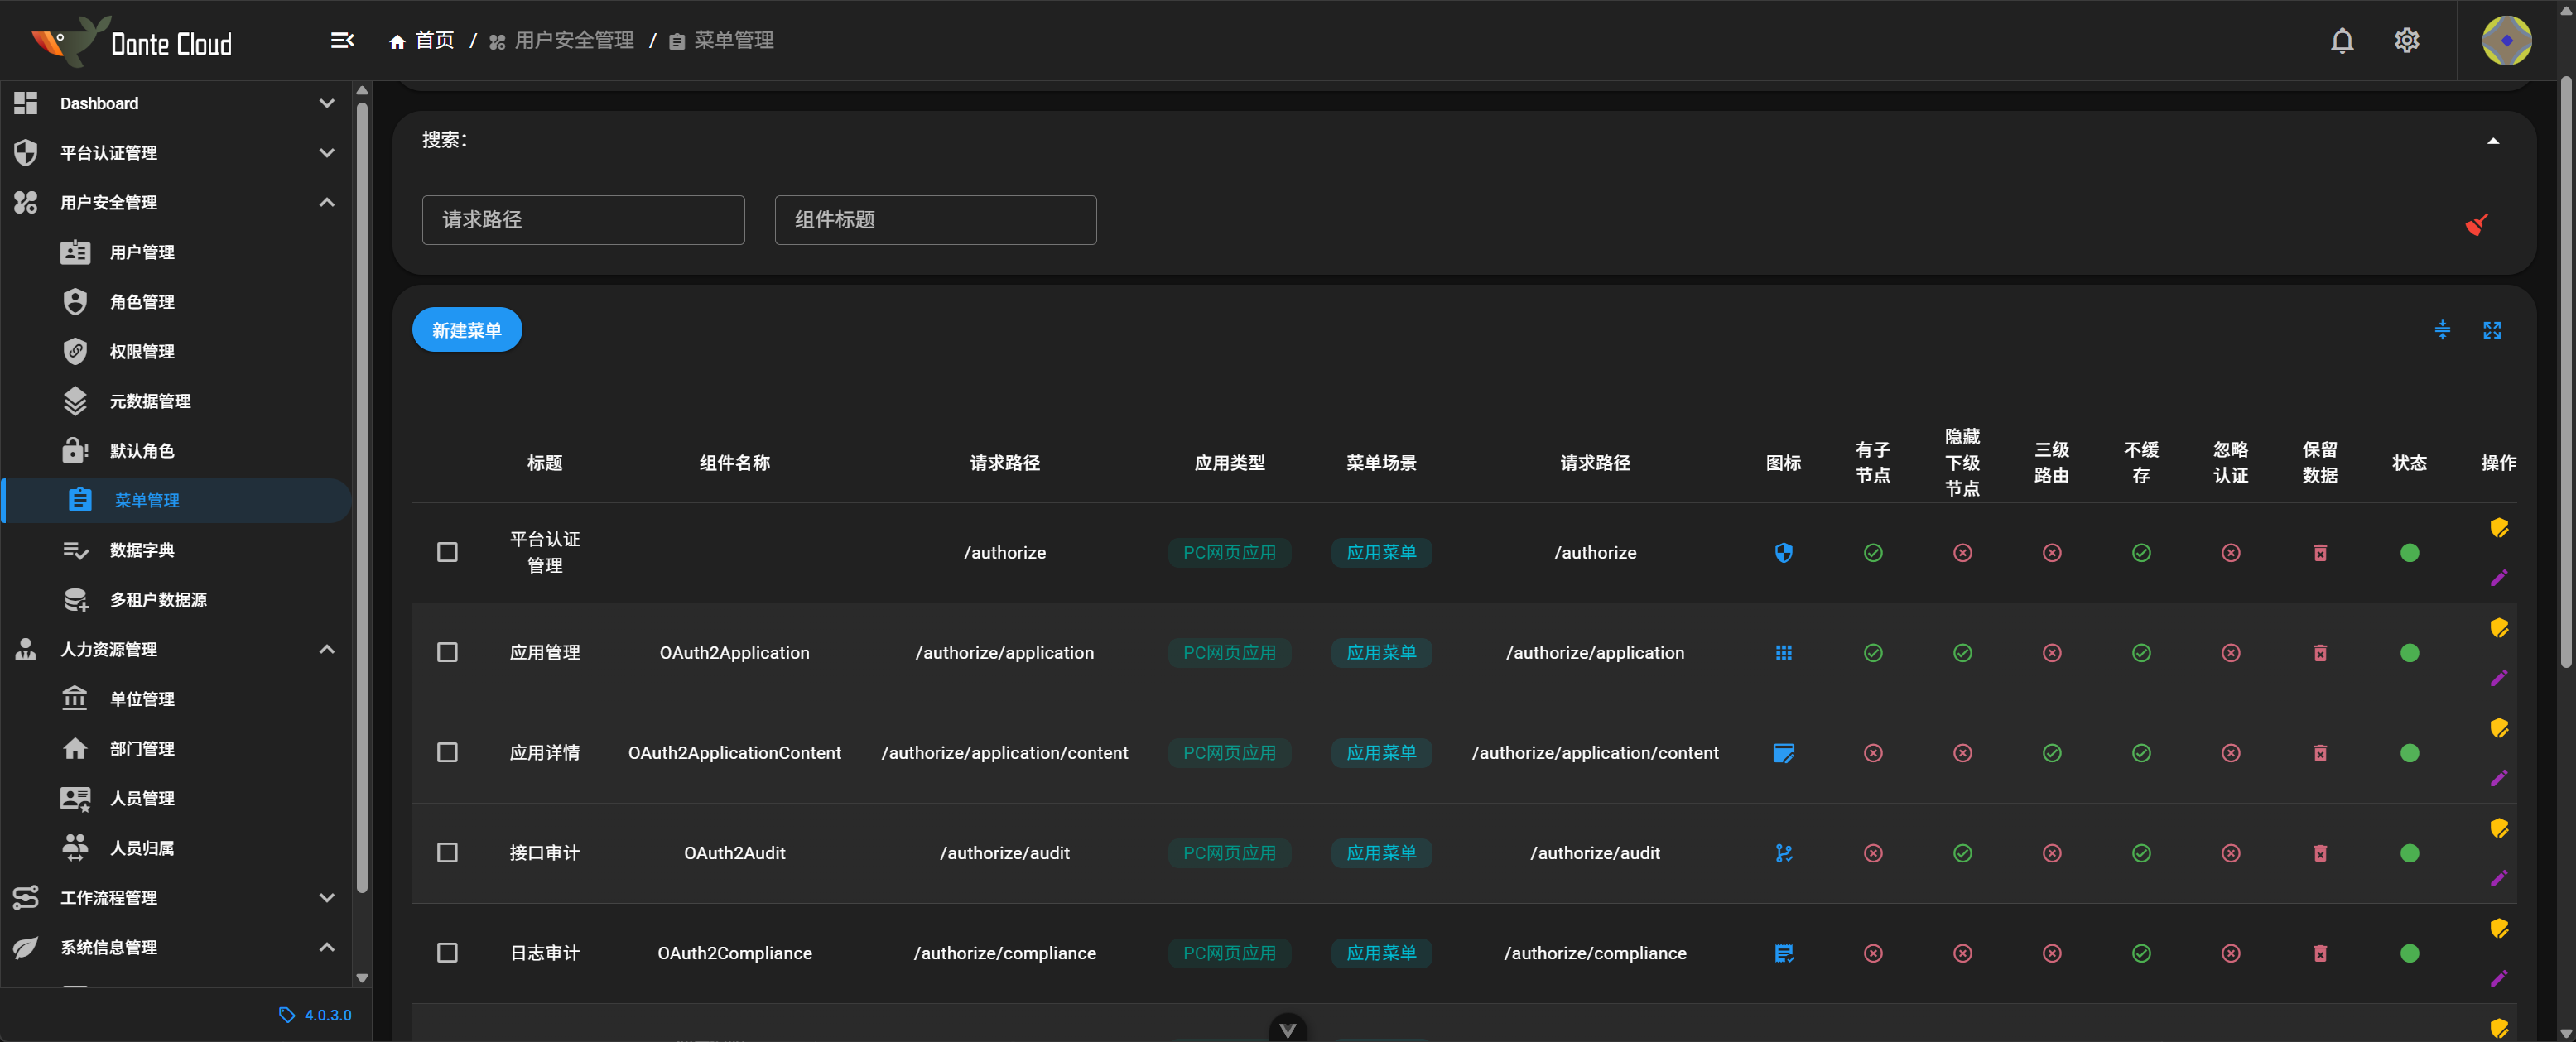Image resolution: width=2576 pixels, height=1042 pixels.
Task: Click the red clear-search broom icon
Action: click(x=2475, y=224)
